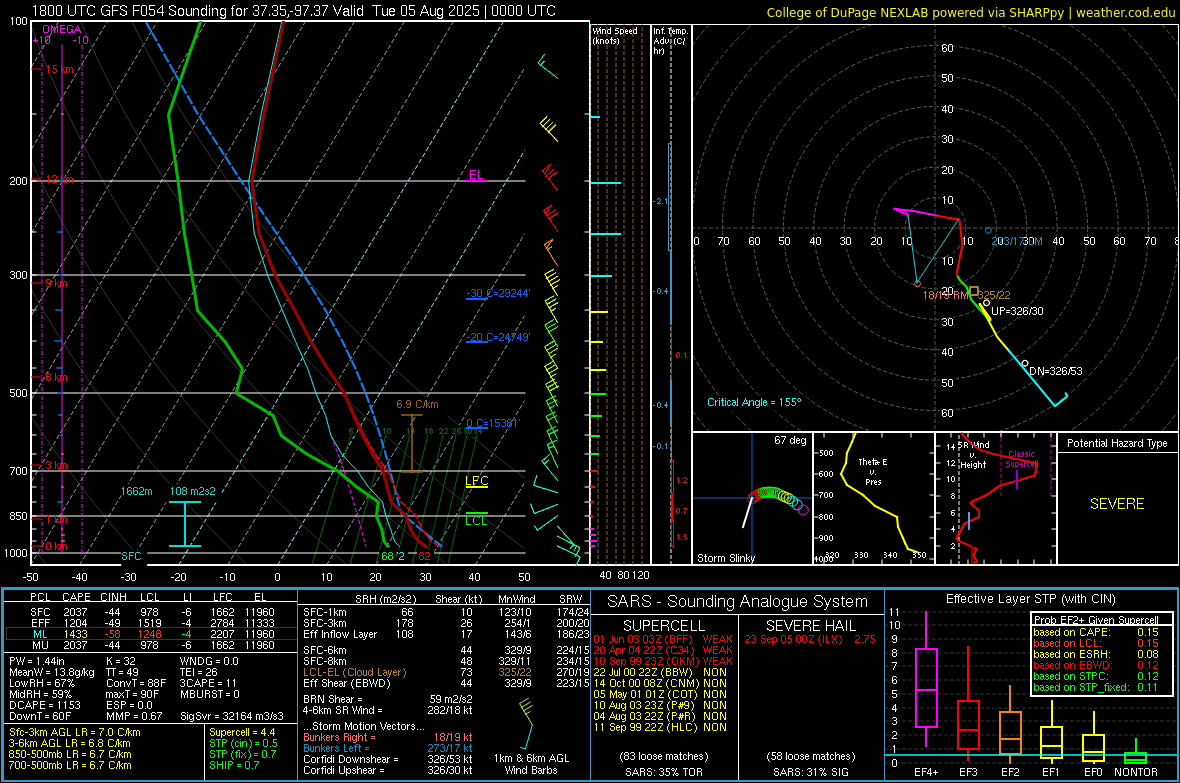The image size is (1180, 783).
Task: Click the Bunkers Left = 273/17 kt text
Action: click(388, 748)
